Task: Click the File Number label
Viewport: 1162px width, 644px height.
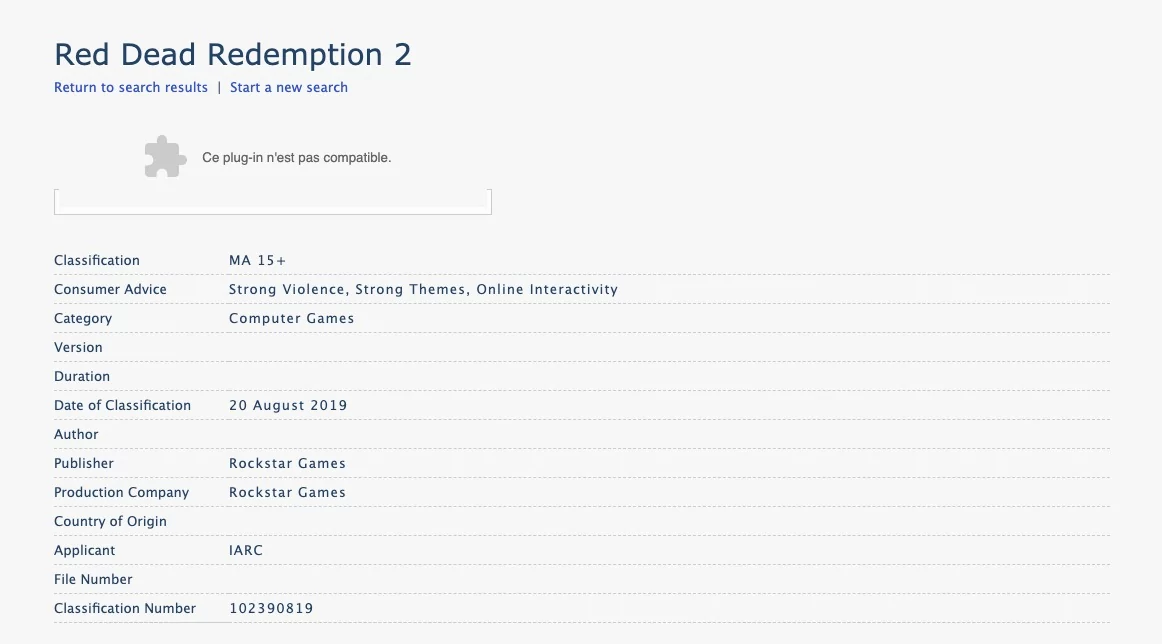Action: coord(93,579)
